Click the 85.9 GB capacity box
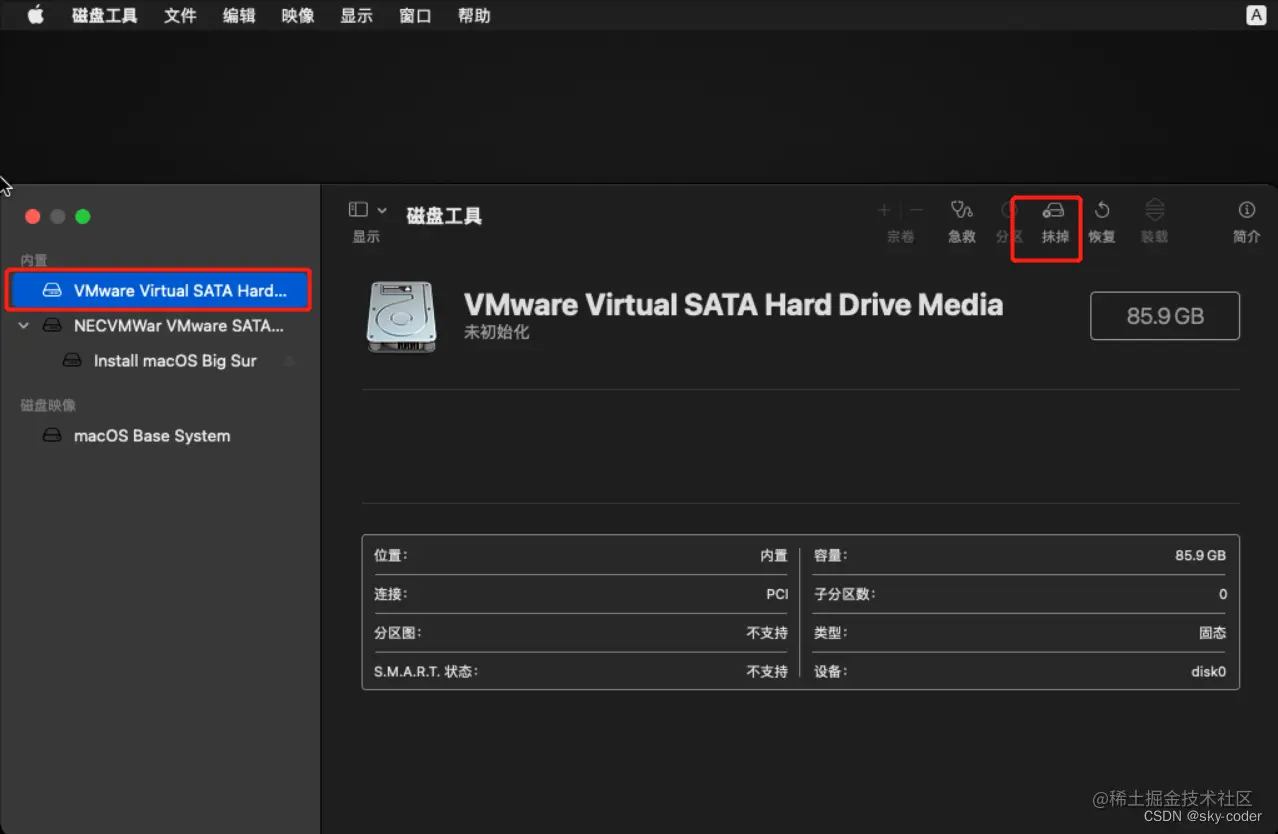The width and height of the screenshot is (1278, 834). tap(1165, 316)
